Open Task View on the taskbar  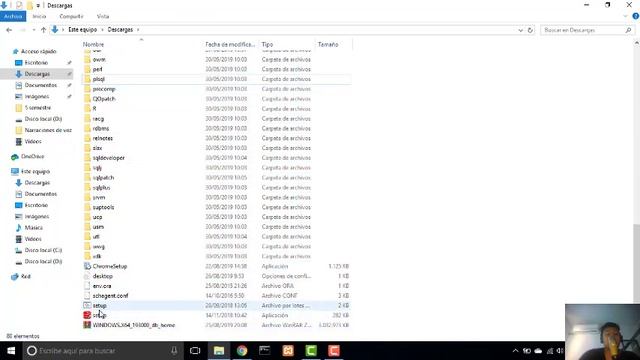pos(195,351)
